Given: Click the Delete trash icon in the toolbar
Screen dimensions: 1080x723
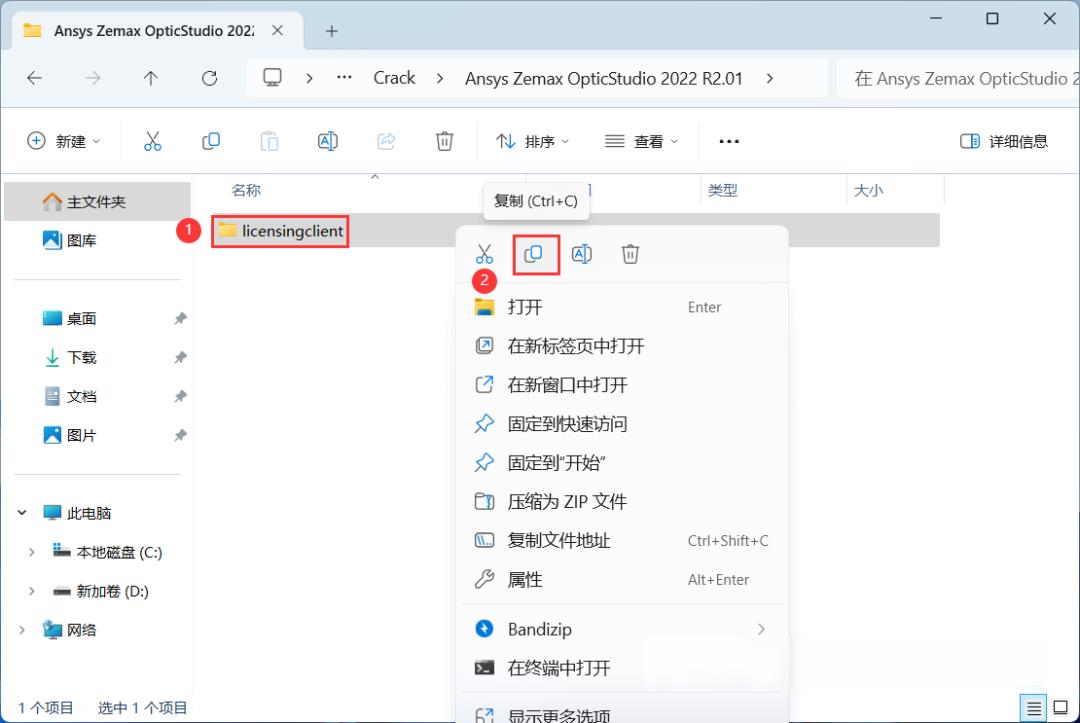Looking at the screenshot, I should click(x=444, y=141).
